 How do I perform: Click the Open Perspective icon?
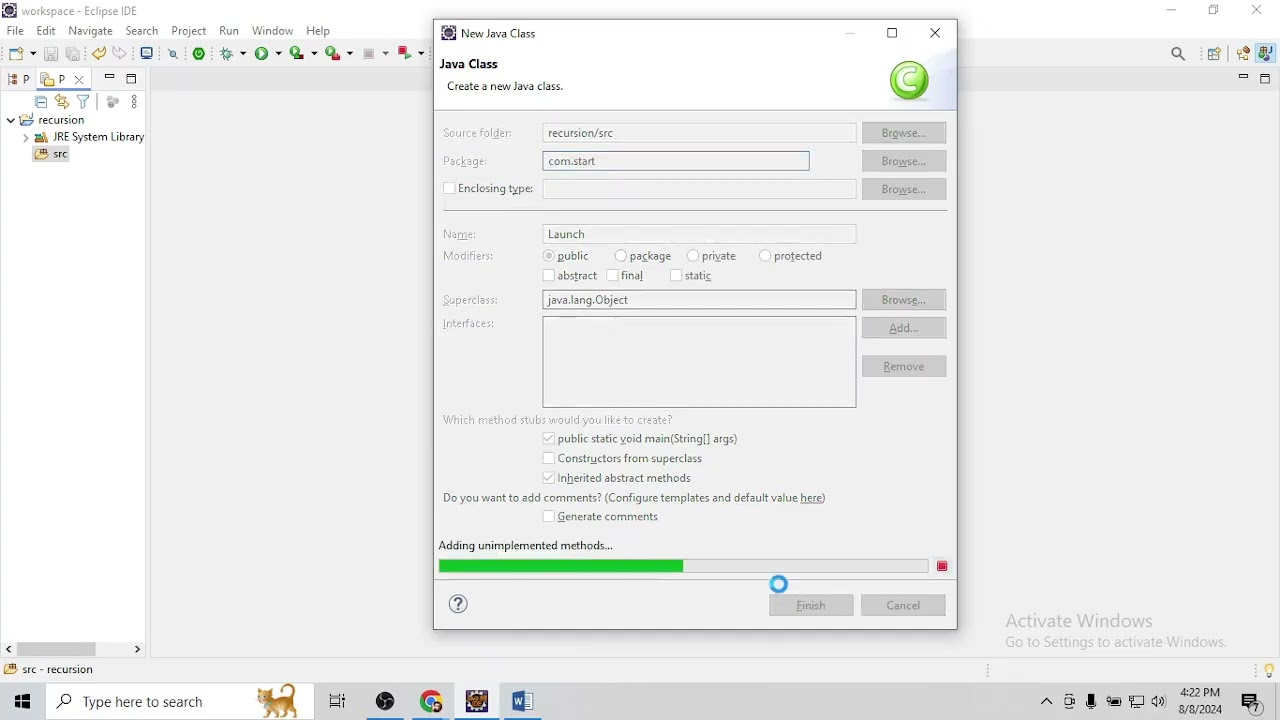(1214, 55)
